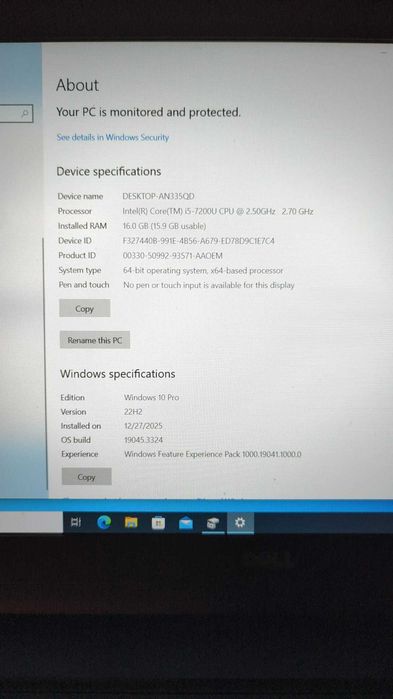393x699 pixels.
Task: Launch Microsoft Edge from the taskbar
Action: (104, 522)
